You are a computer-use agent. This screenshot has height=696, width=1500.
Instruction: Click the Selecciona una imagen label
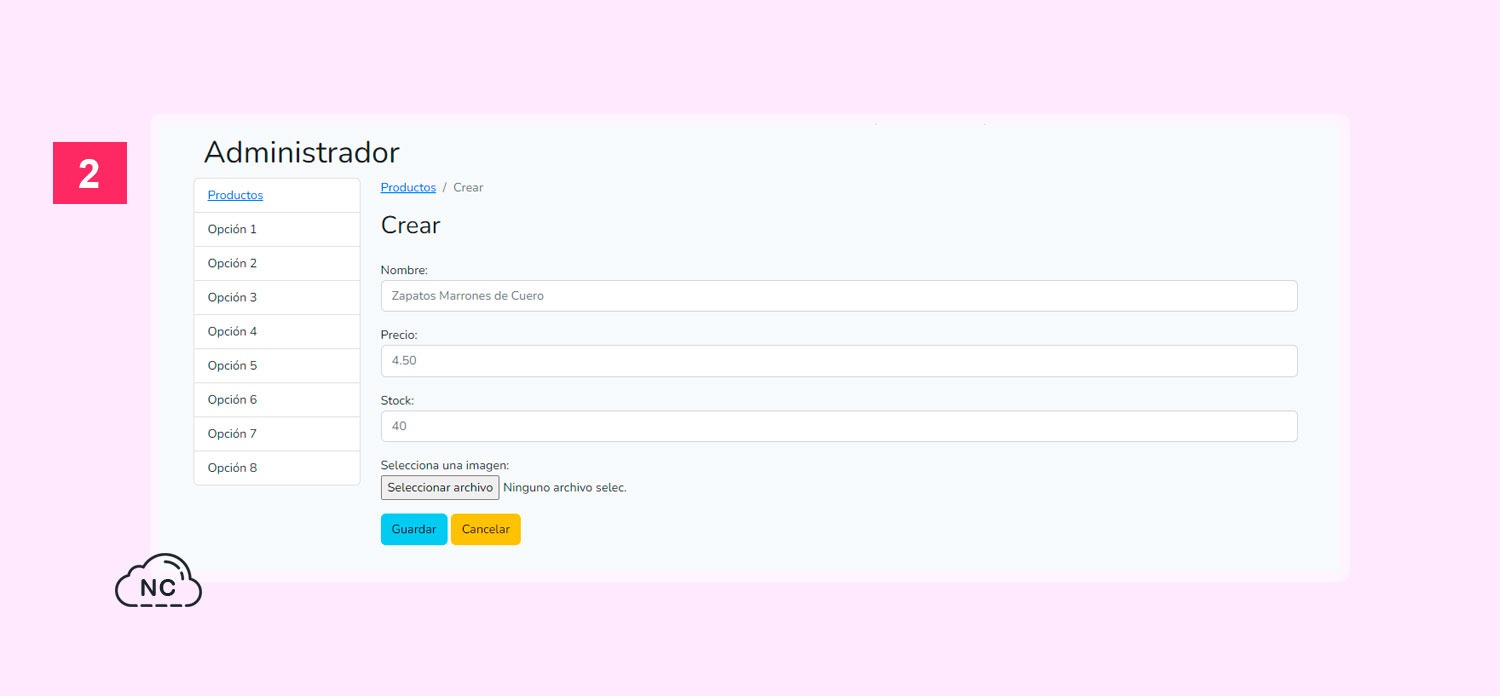[445, 465]
